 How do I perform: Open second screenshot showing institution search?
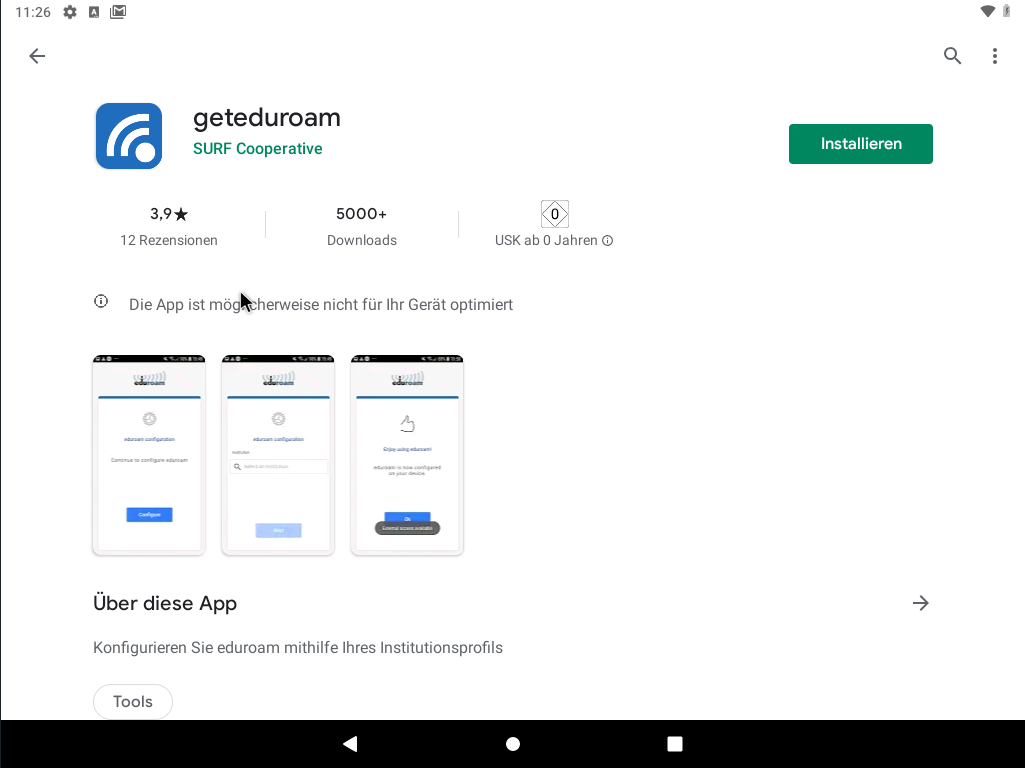[x=278, y=455]
